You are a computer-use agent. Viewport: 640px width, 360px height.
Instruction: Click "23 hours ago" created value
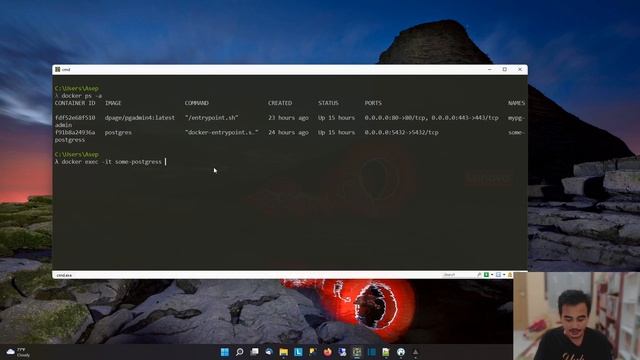coord(288,118)
